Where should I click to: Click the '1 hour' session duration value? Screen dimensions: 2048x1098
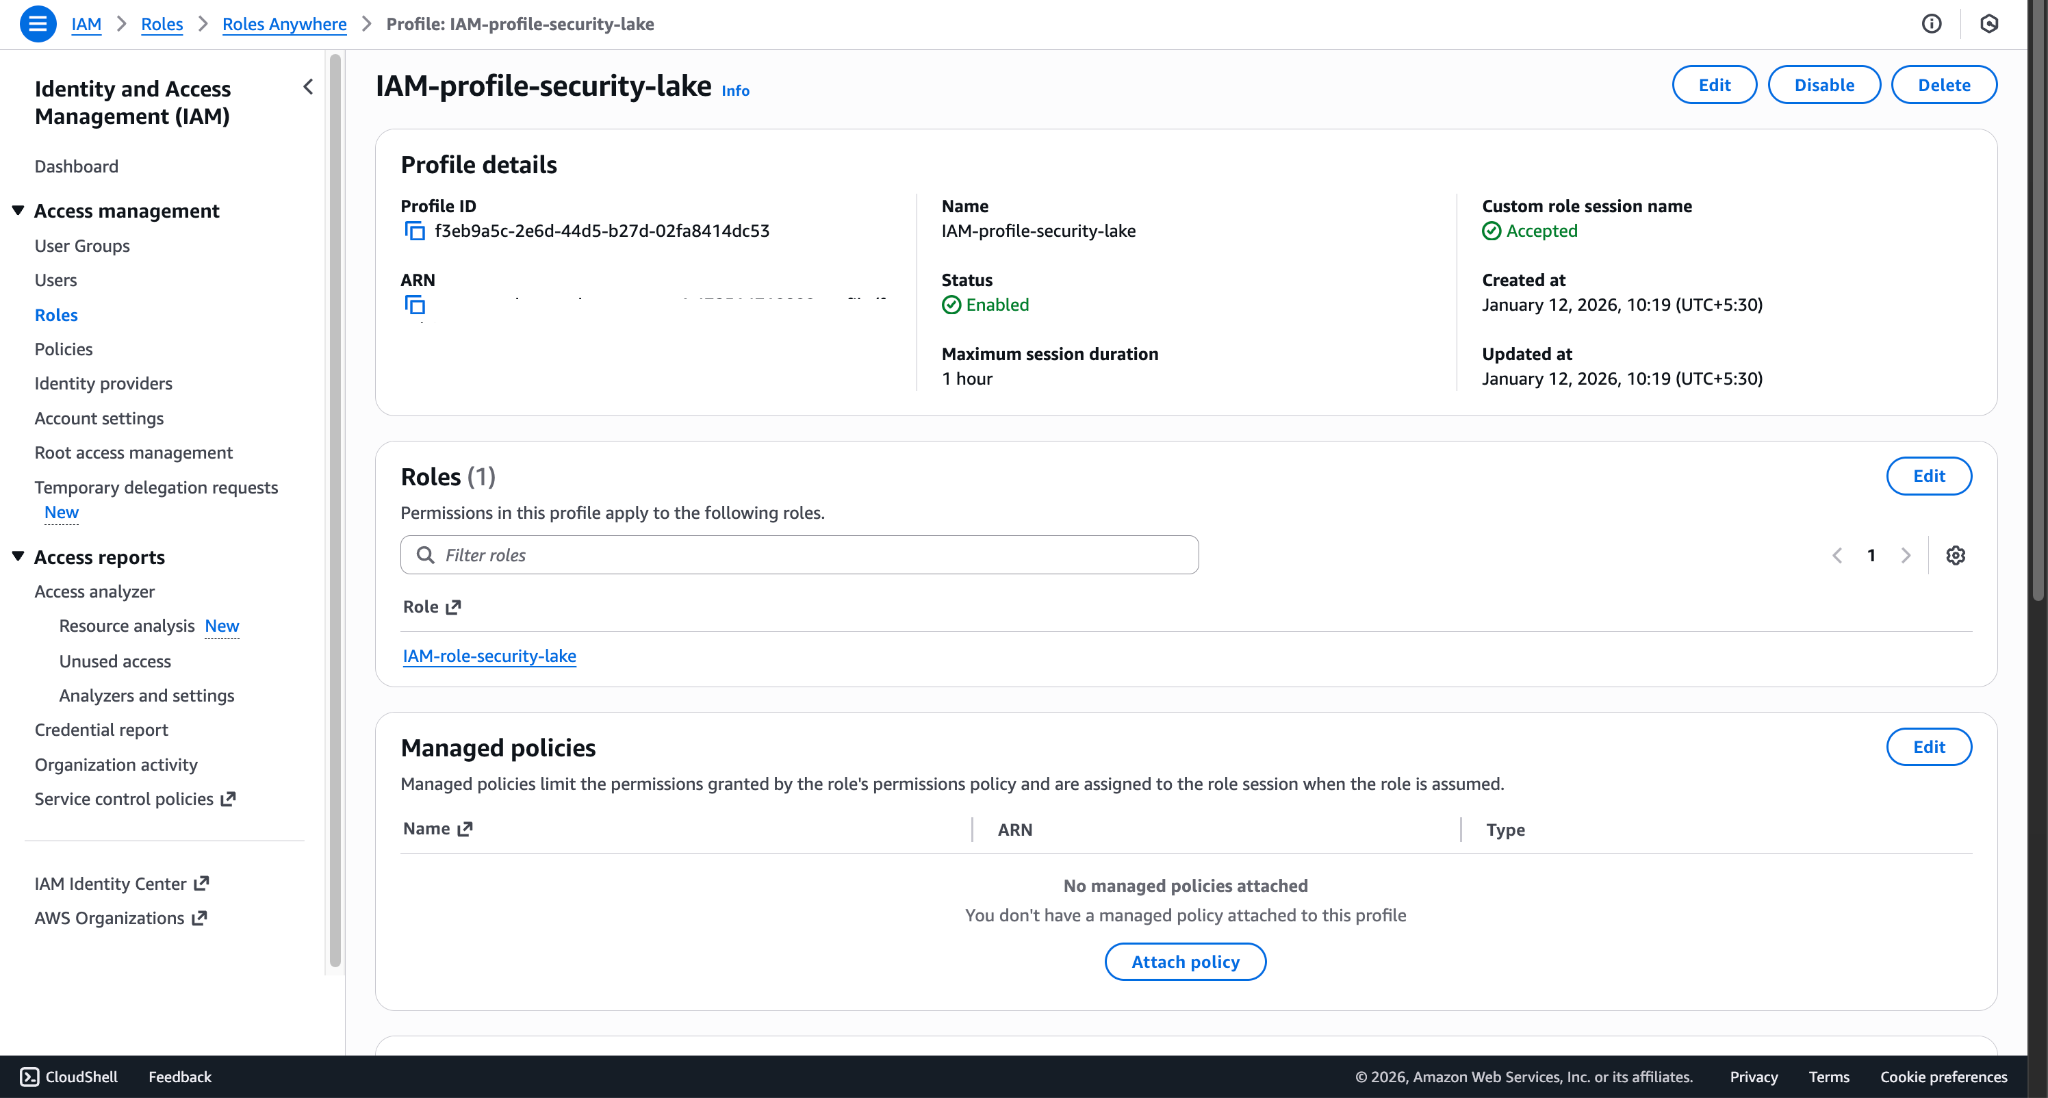[967, 379]
